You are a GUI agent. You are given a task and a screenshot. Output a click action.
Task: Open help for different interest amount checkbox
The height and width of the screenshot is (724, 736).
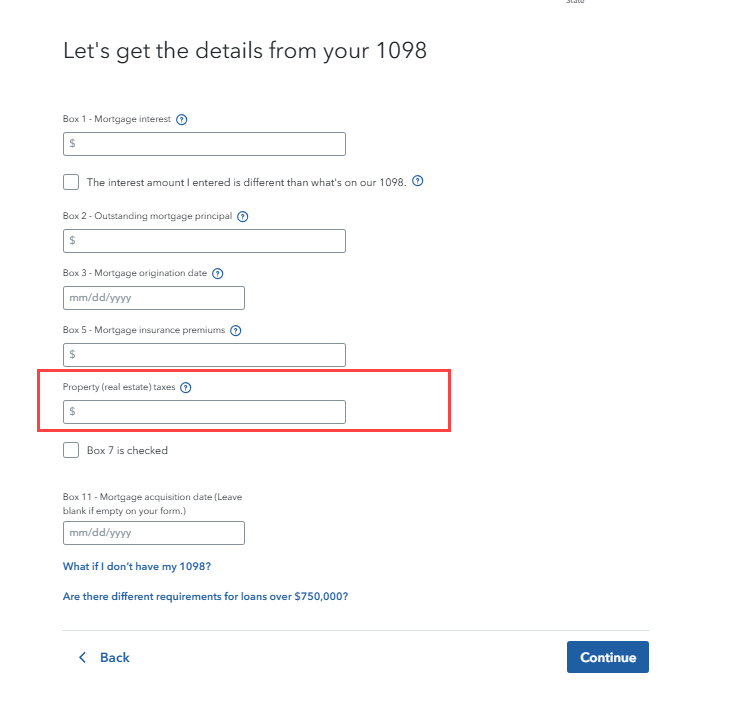pos(418,182)
